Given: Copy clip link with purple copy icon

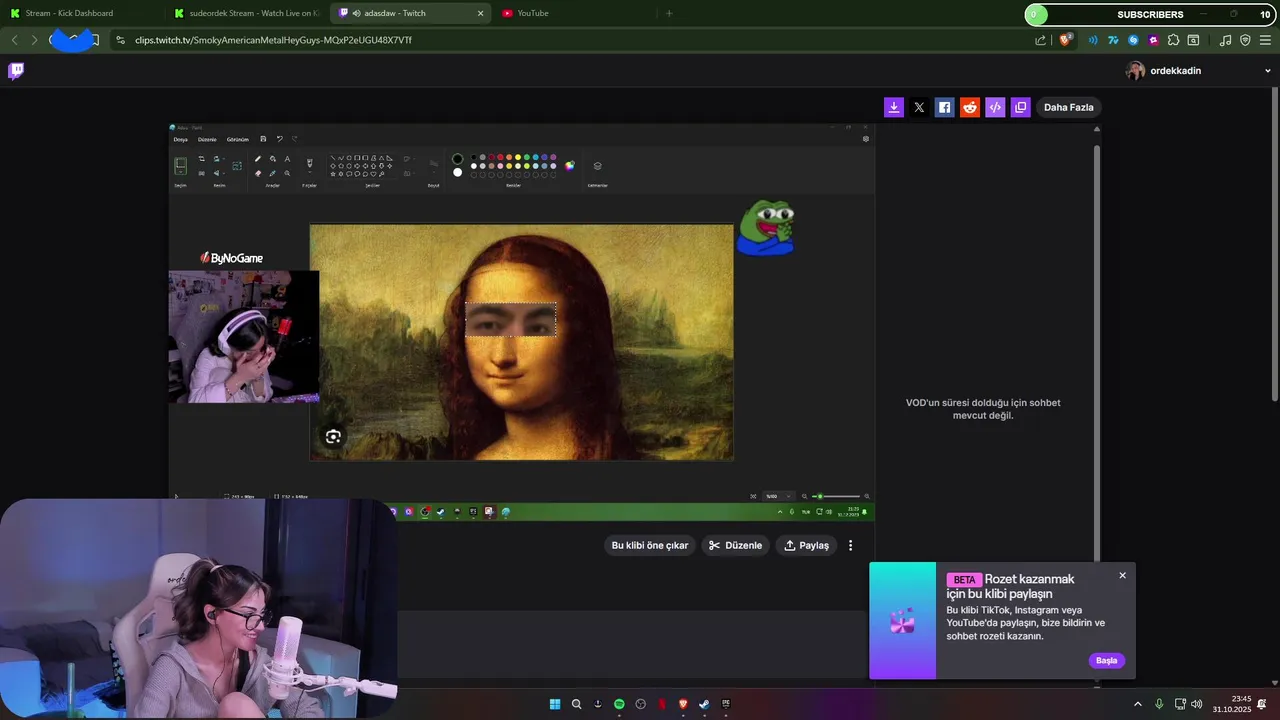Looking at the screenshot, I should pos(1020,107).
